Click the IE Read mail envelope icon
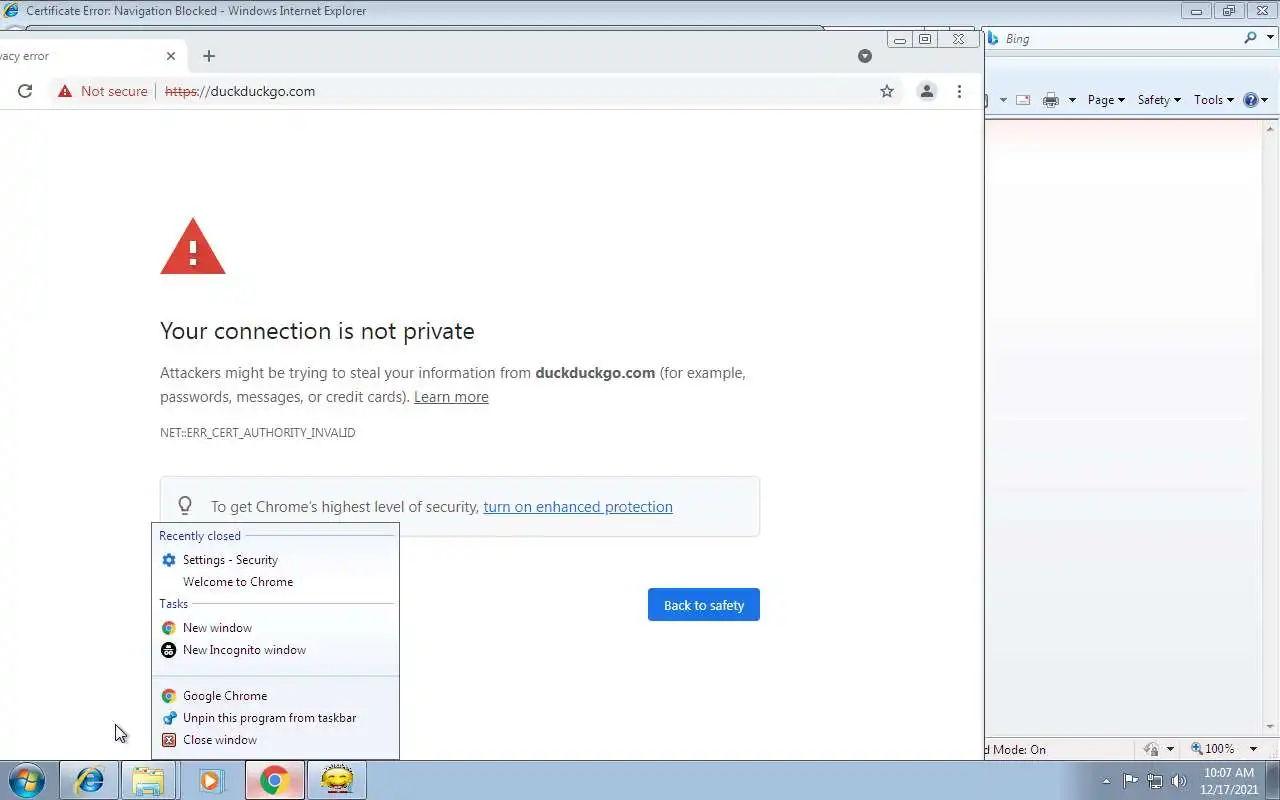Viewport: 1280px width, 800px height. click(x=1023, y=100)
